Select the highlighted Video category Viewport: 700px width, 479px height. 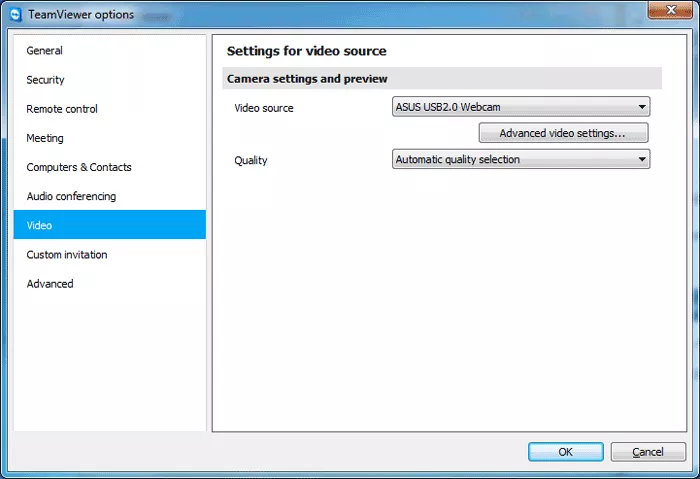109,225
